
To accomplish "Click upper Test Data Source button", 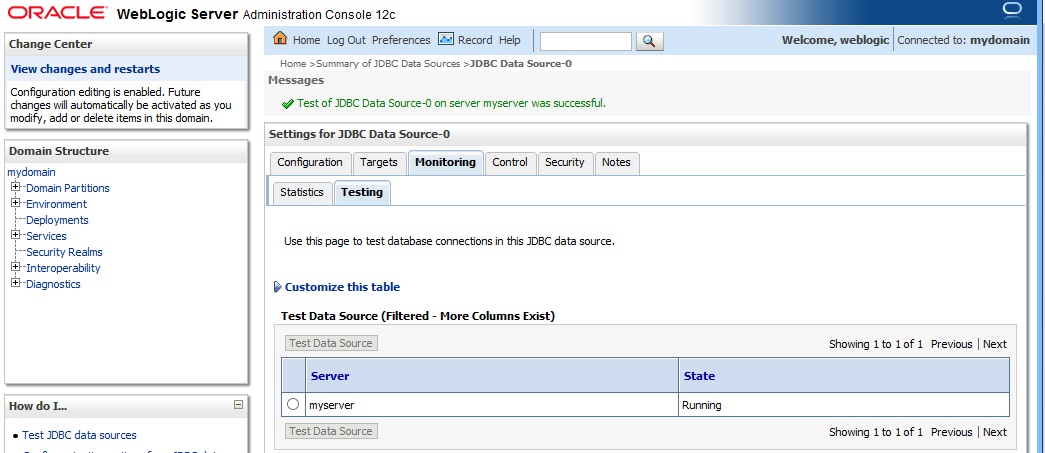I will [x=331, y=343].
